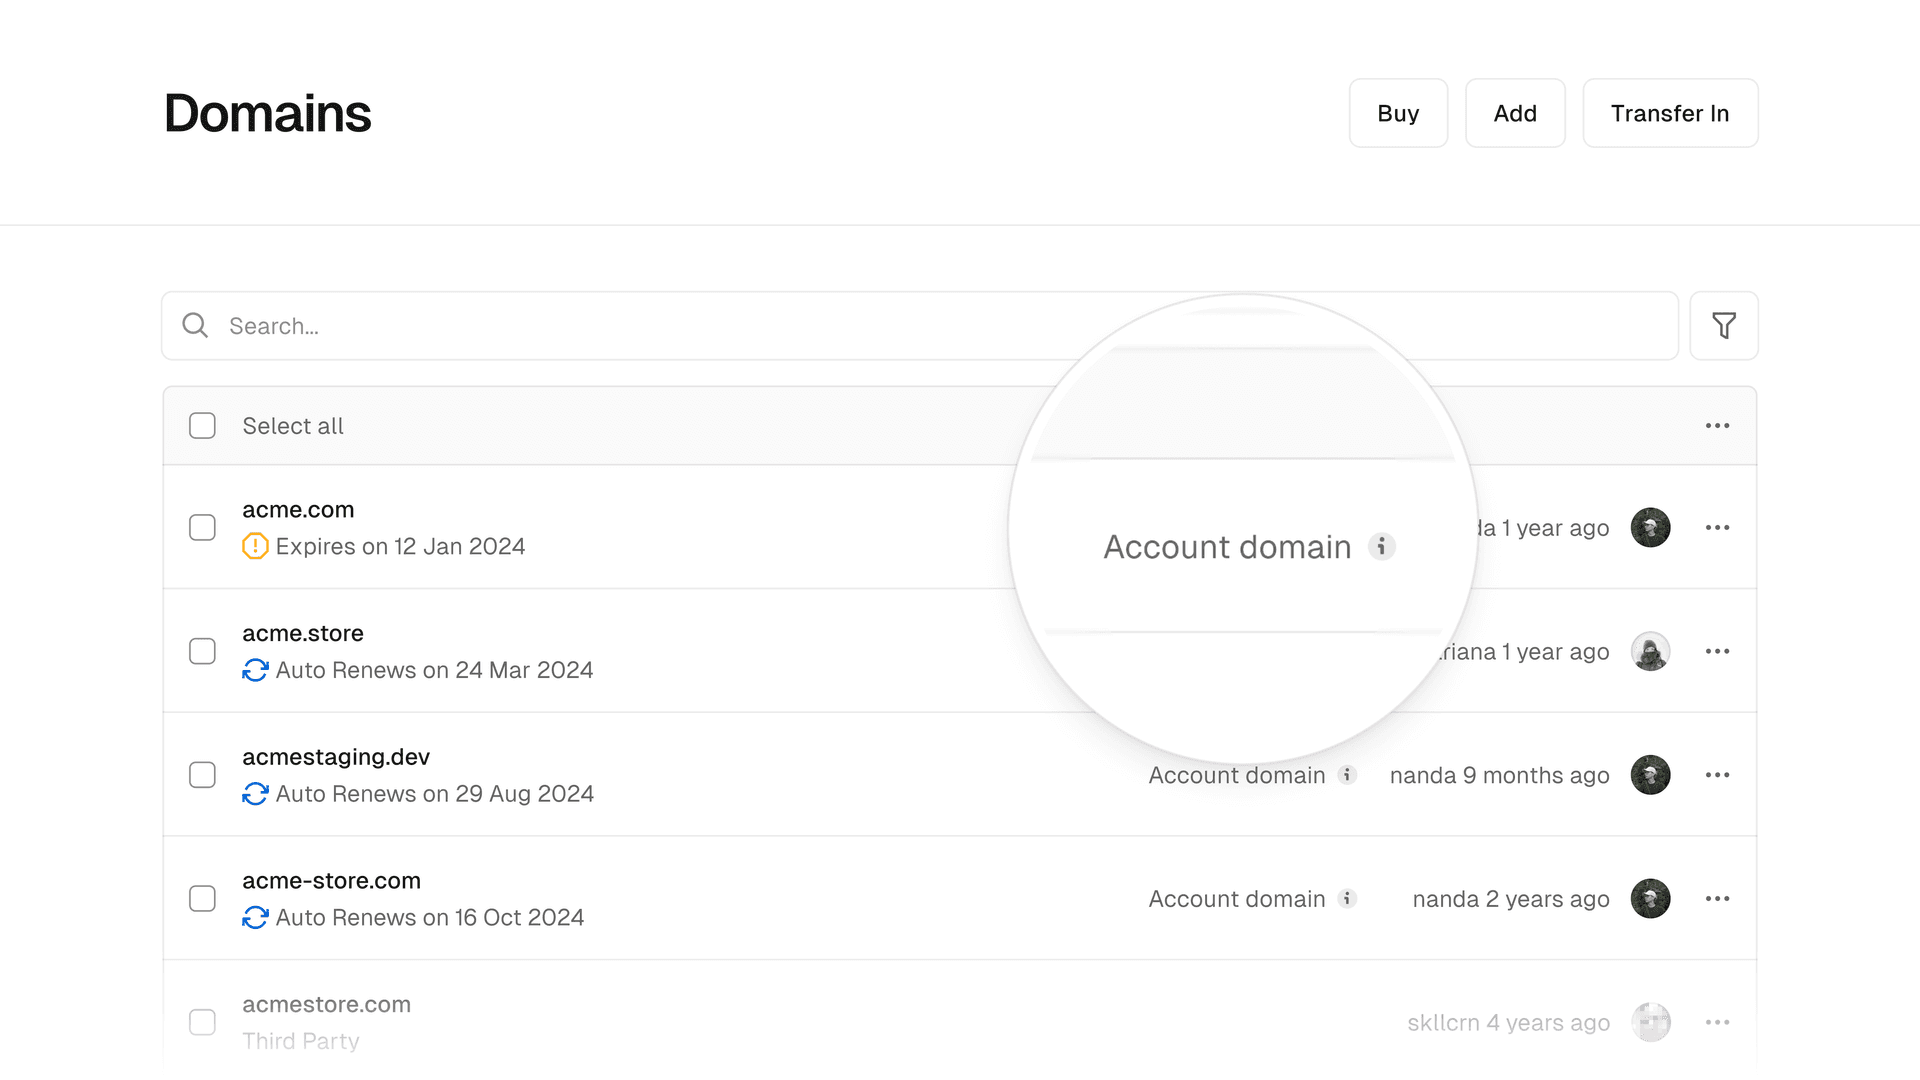
Task: Select the acme.com checkbox
Action: click(202, 527)
